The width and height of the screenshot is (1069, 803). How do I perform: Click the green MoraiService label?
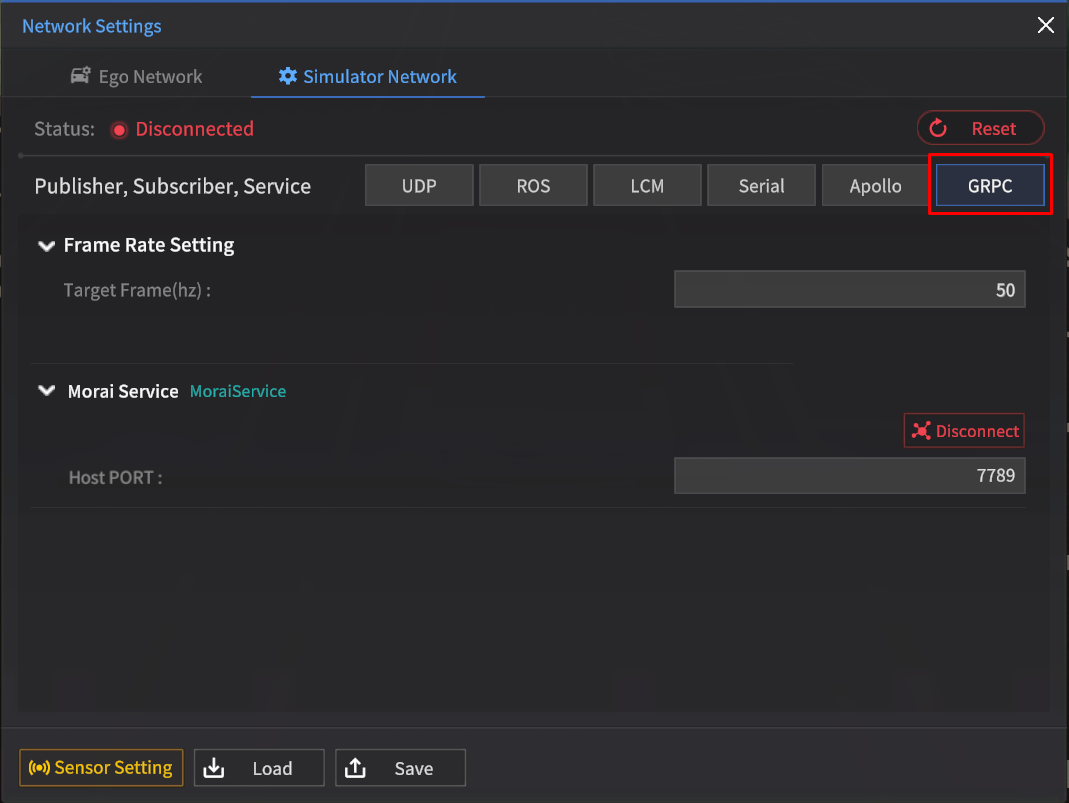pos(238,392)
